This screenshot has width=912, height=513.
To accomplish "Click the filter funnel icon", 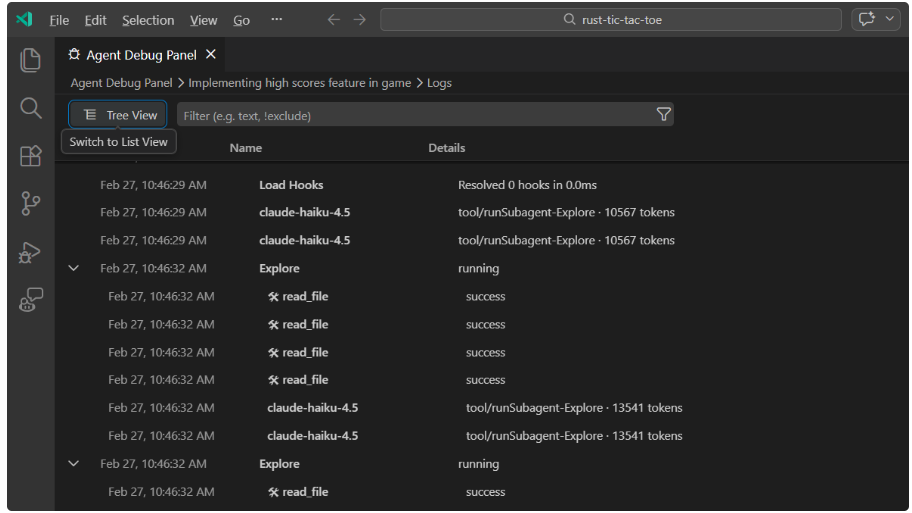I will click(663, 115).
